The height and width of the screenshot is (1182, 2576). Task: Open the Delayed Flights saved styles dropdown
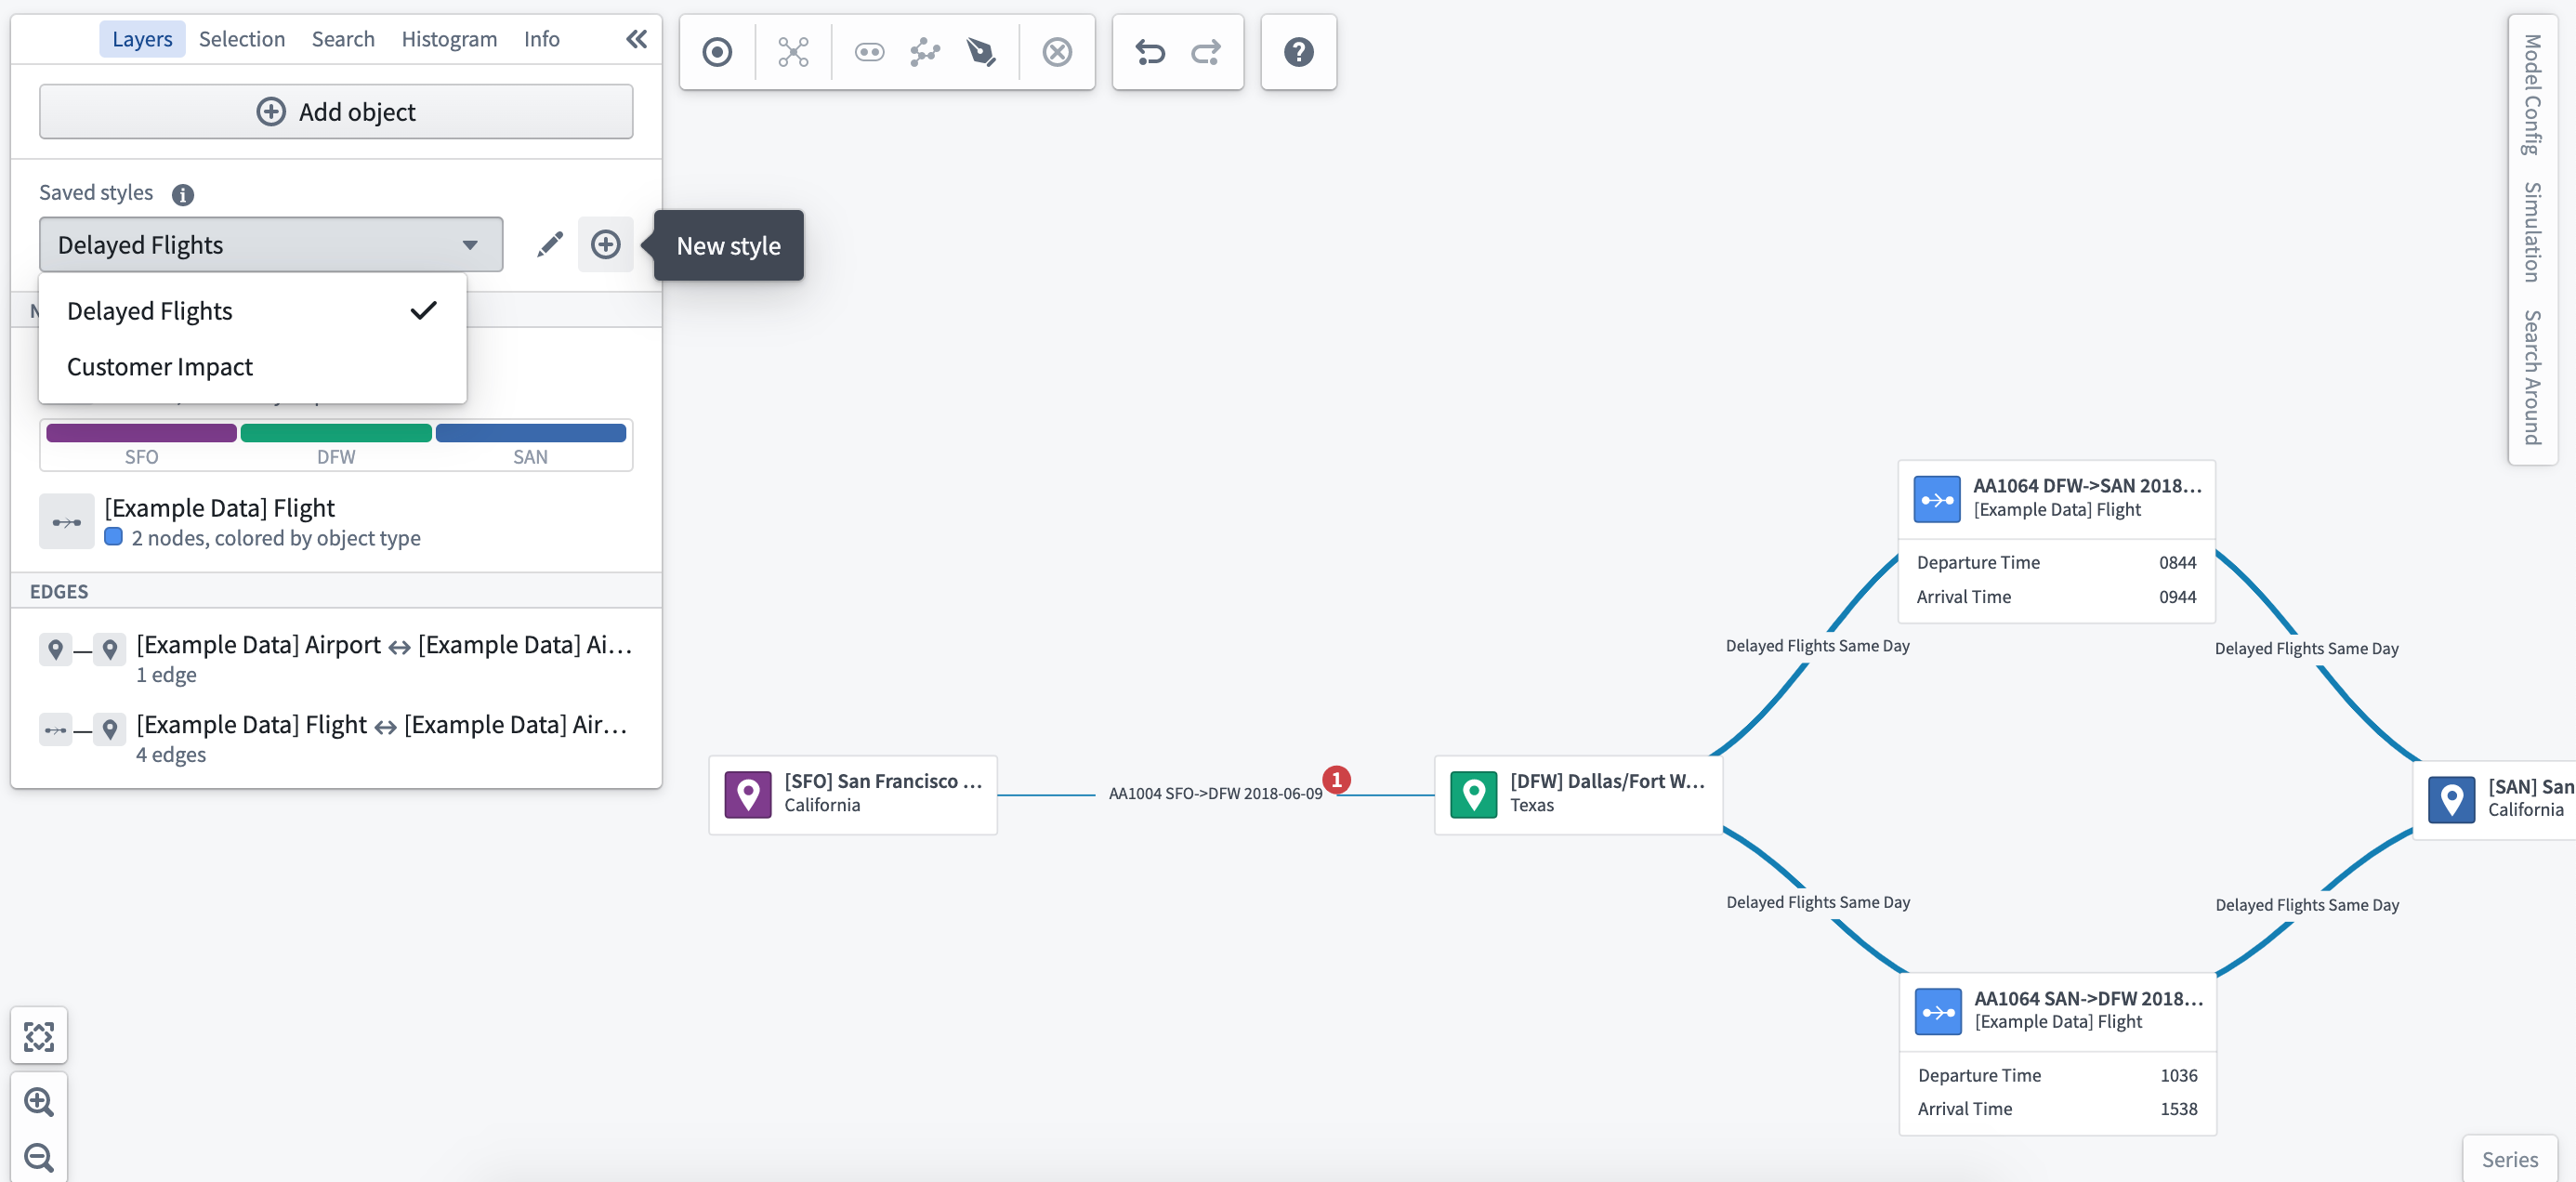[x=271, y=245]
